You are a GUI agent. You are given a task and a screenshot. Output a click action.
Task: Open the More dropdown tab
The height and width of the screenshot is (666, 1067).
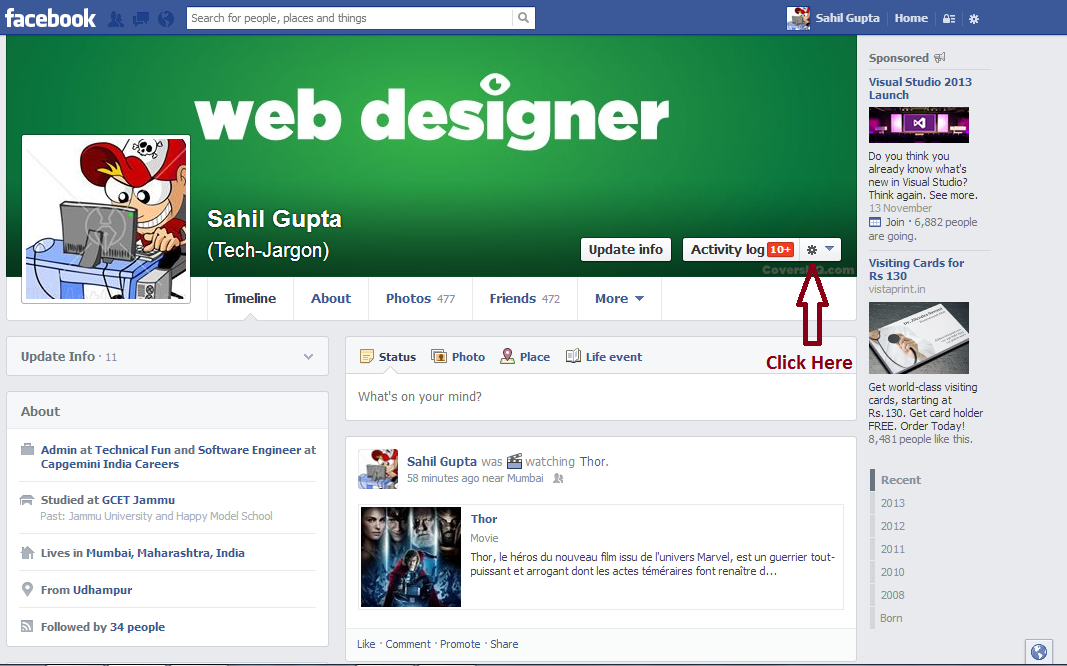[619, 299]
